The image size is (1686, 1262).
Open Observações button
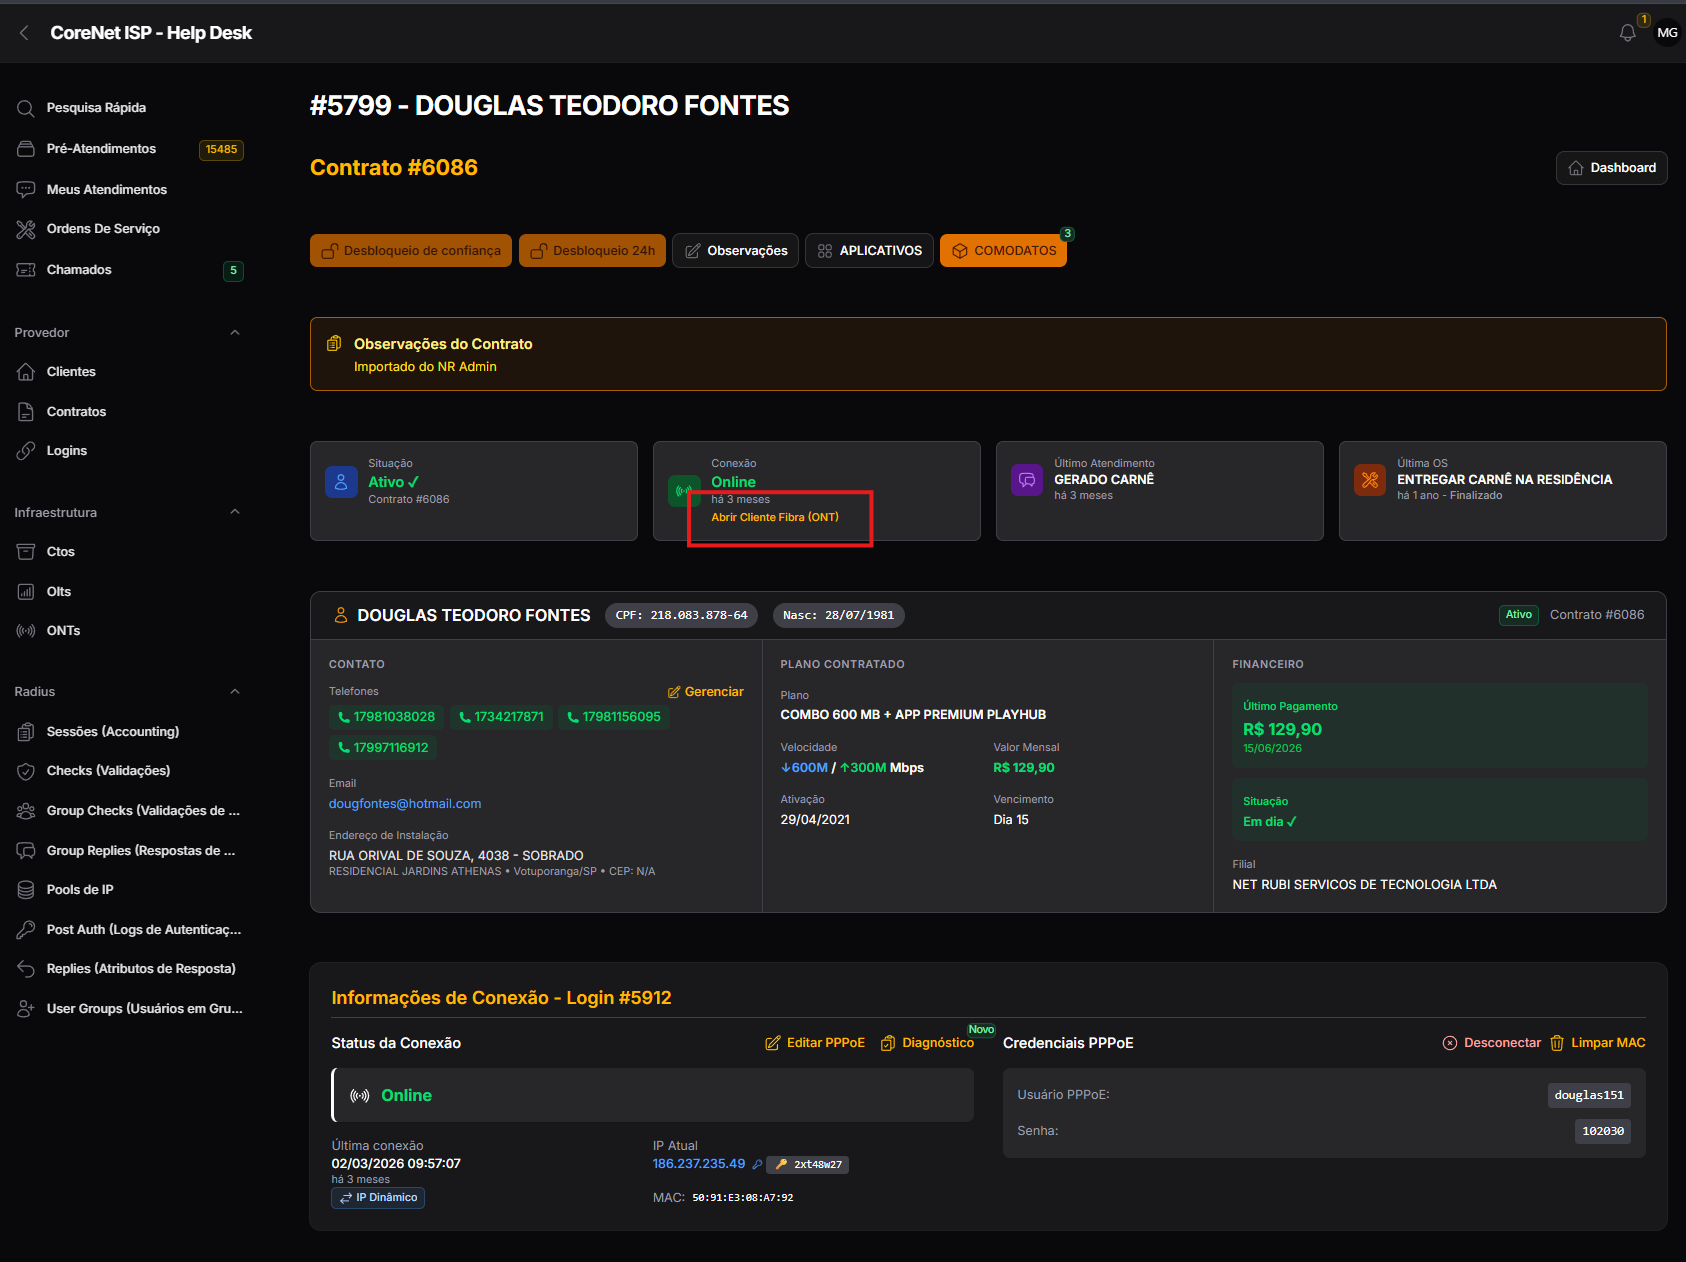tap(735, 251)
